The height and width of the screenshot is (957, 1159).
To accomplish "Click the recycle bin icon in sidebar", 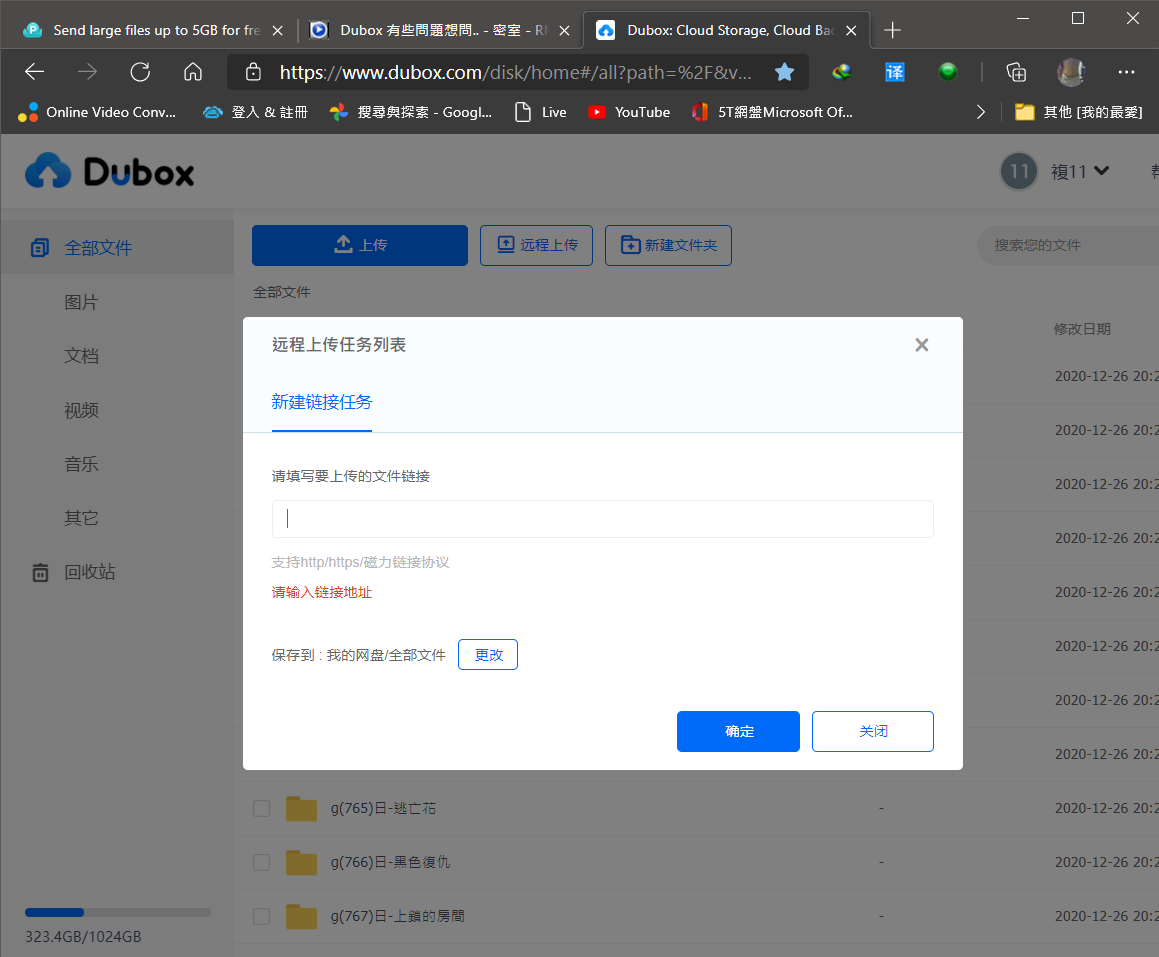I will coord(40,572).
